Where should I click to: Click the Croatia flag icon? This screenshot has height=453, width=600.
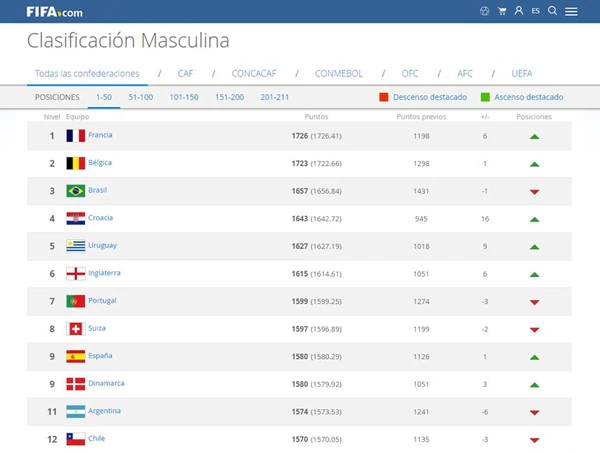[x=75, y=218]
